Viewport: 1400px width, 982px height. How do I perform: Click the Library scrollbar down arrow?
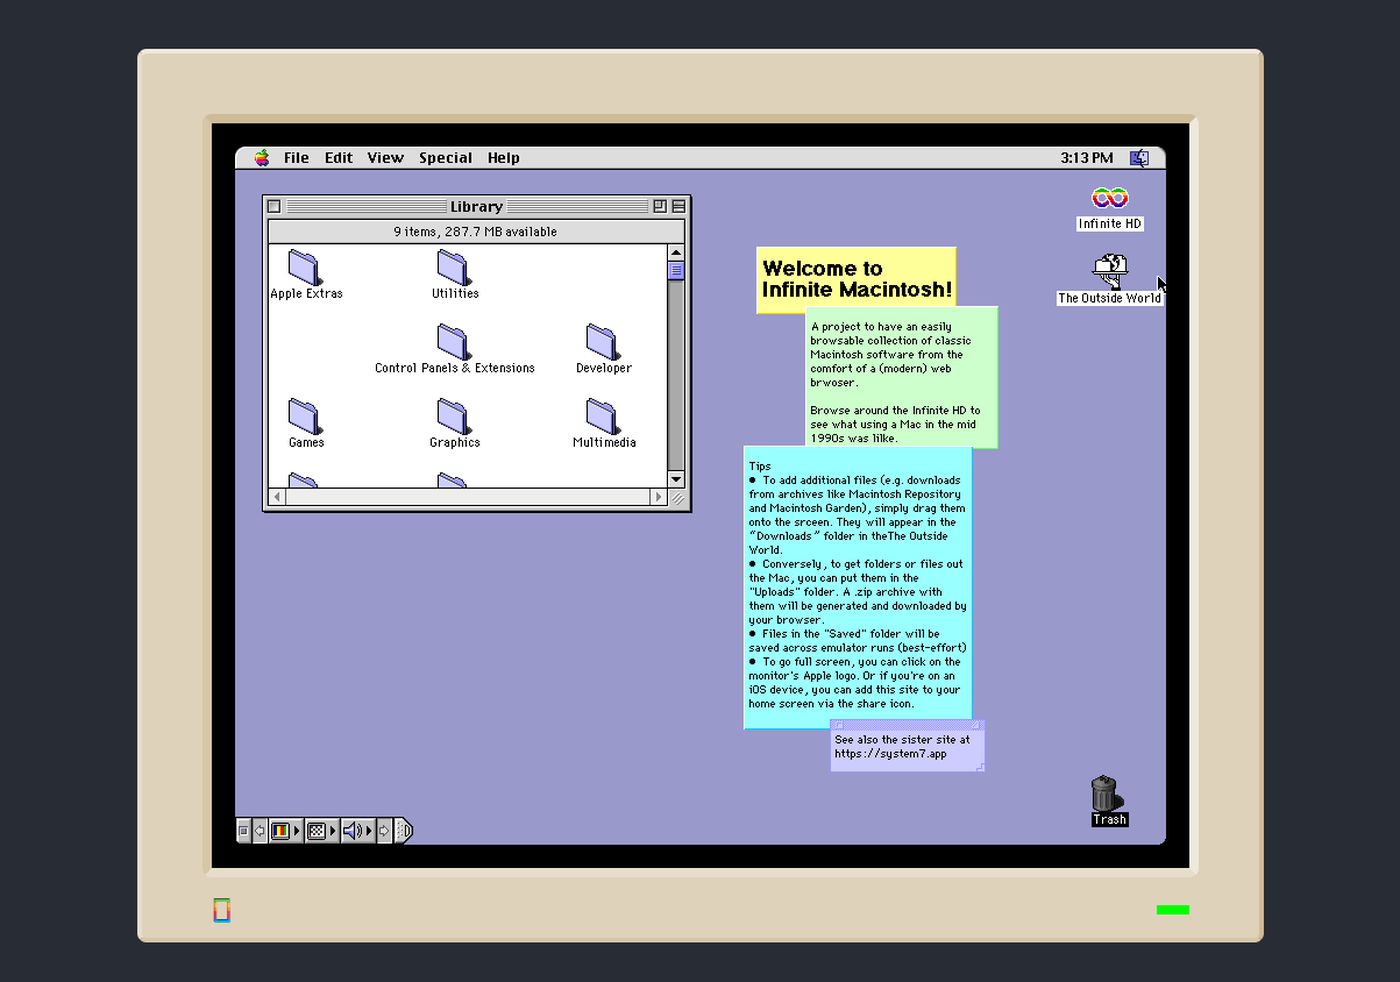676,479
